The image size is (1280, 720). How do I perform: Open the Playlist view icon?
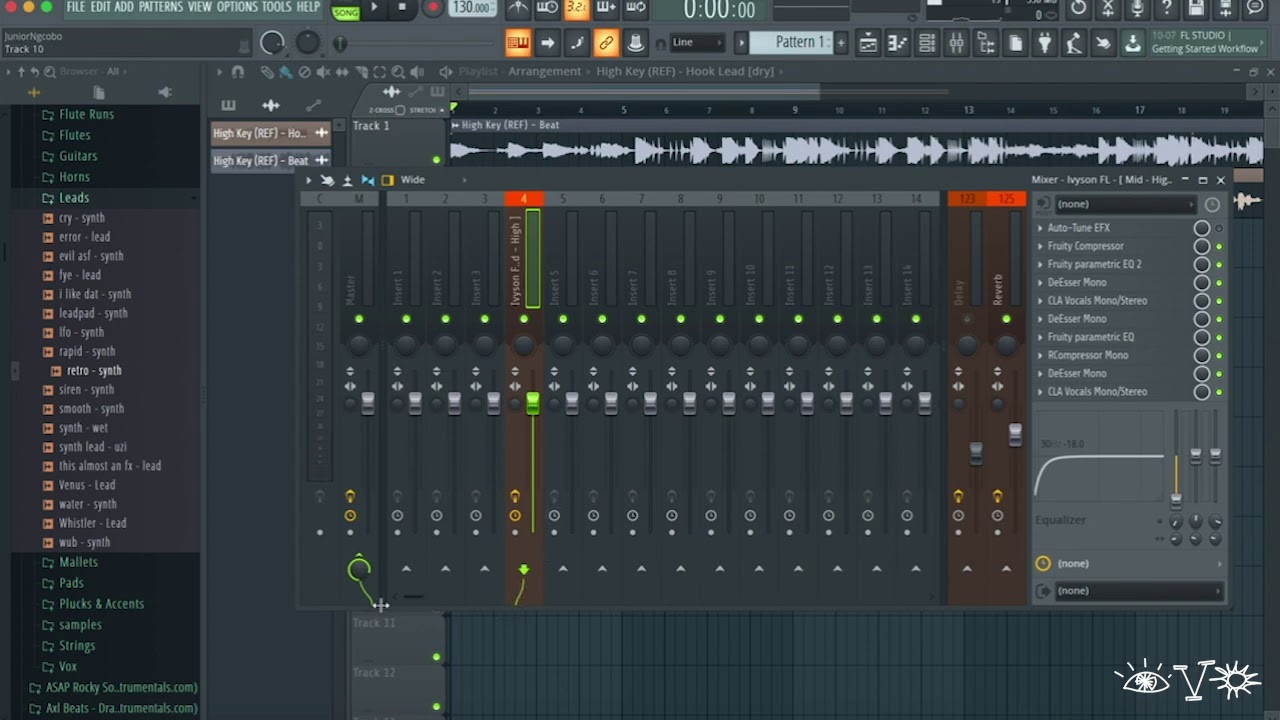[x=868, y=43]
